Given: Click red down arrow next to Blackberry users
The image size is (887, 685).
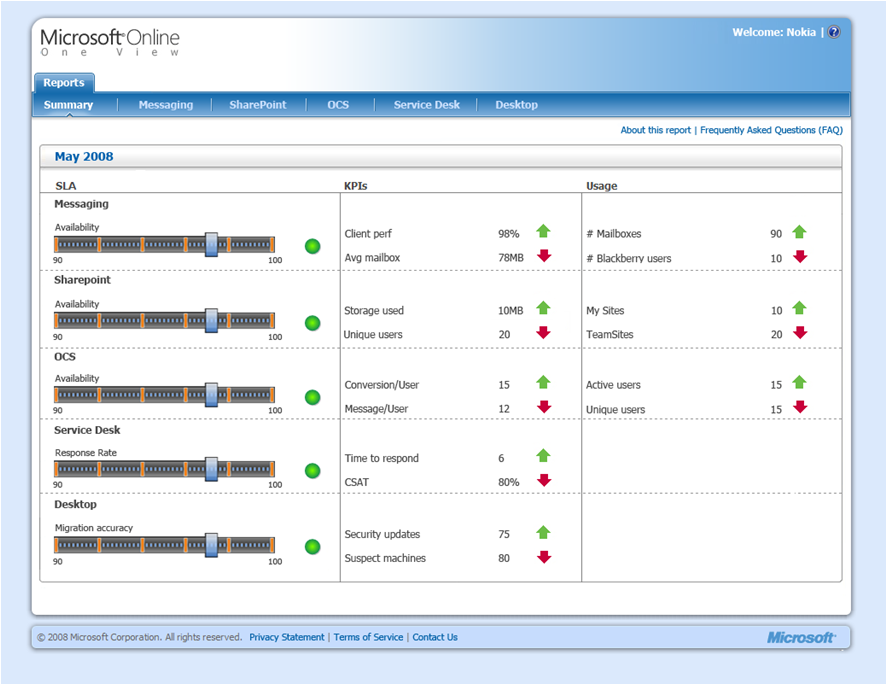Looking at the screenshot, I should click(x=800, y=256).
